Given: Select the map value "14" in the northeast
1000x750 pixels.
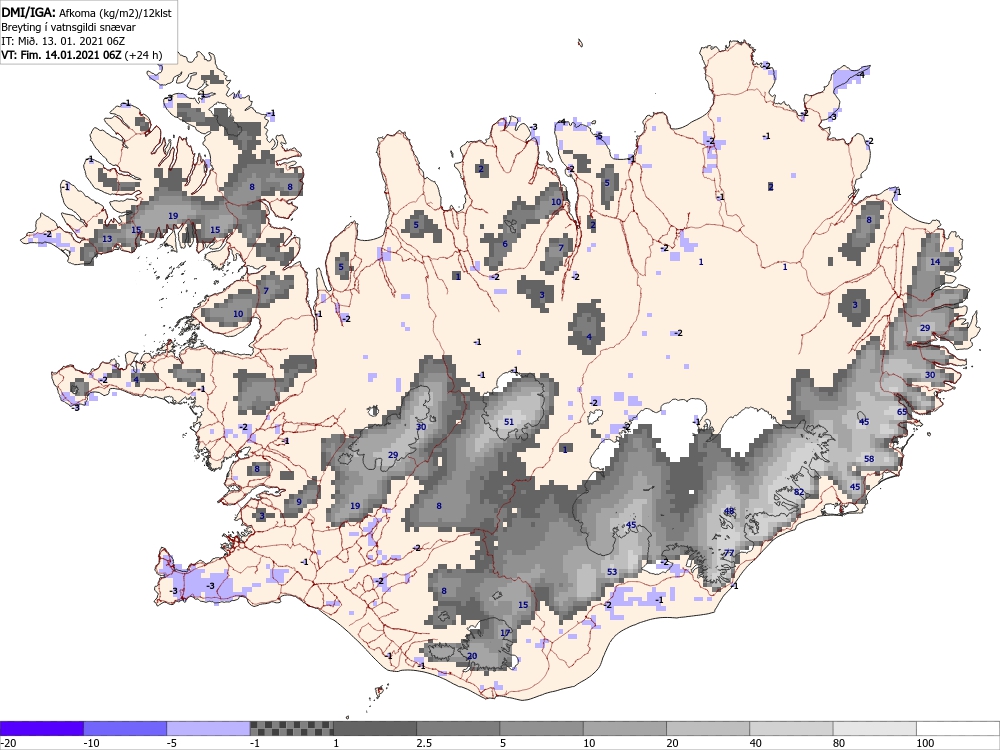Looking at the screenshot, I should click(935, 261).
